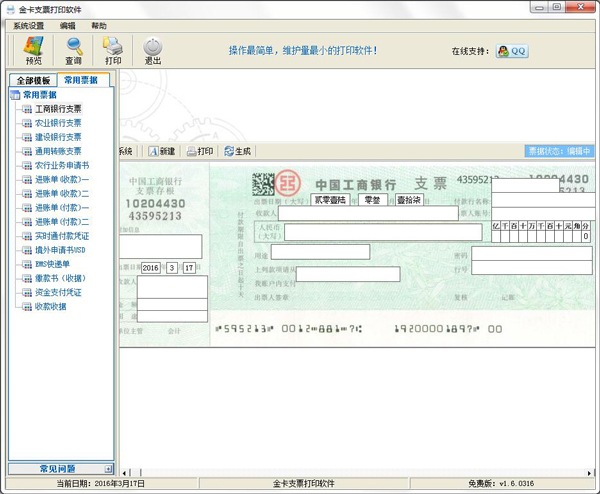Select 收款收据 template text
600x494 pixels.
pyautogui.click(x=51, y=307)
